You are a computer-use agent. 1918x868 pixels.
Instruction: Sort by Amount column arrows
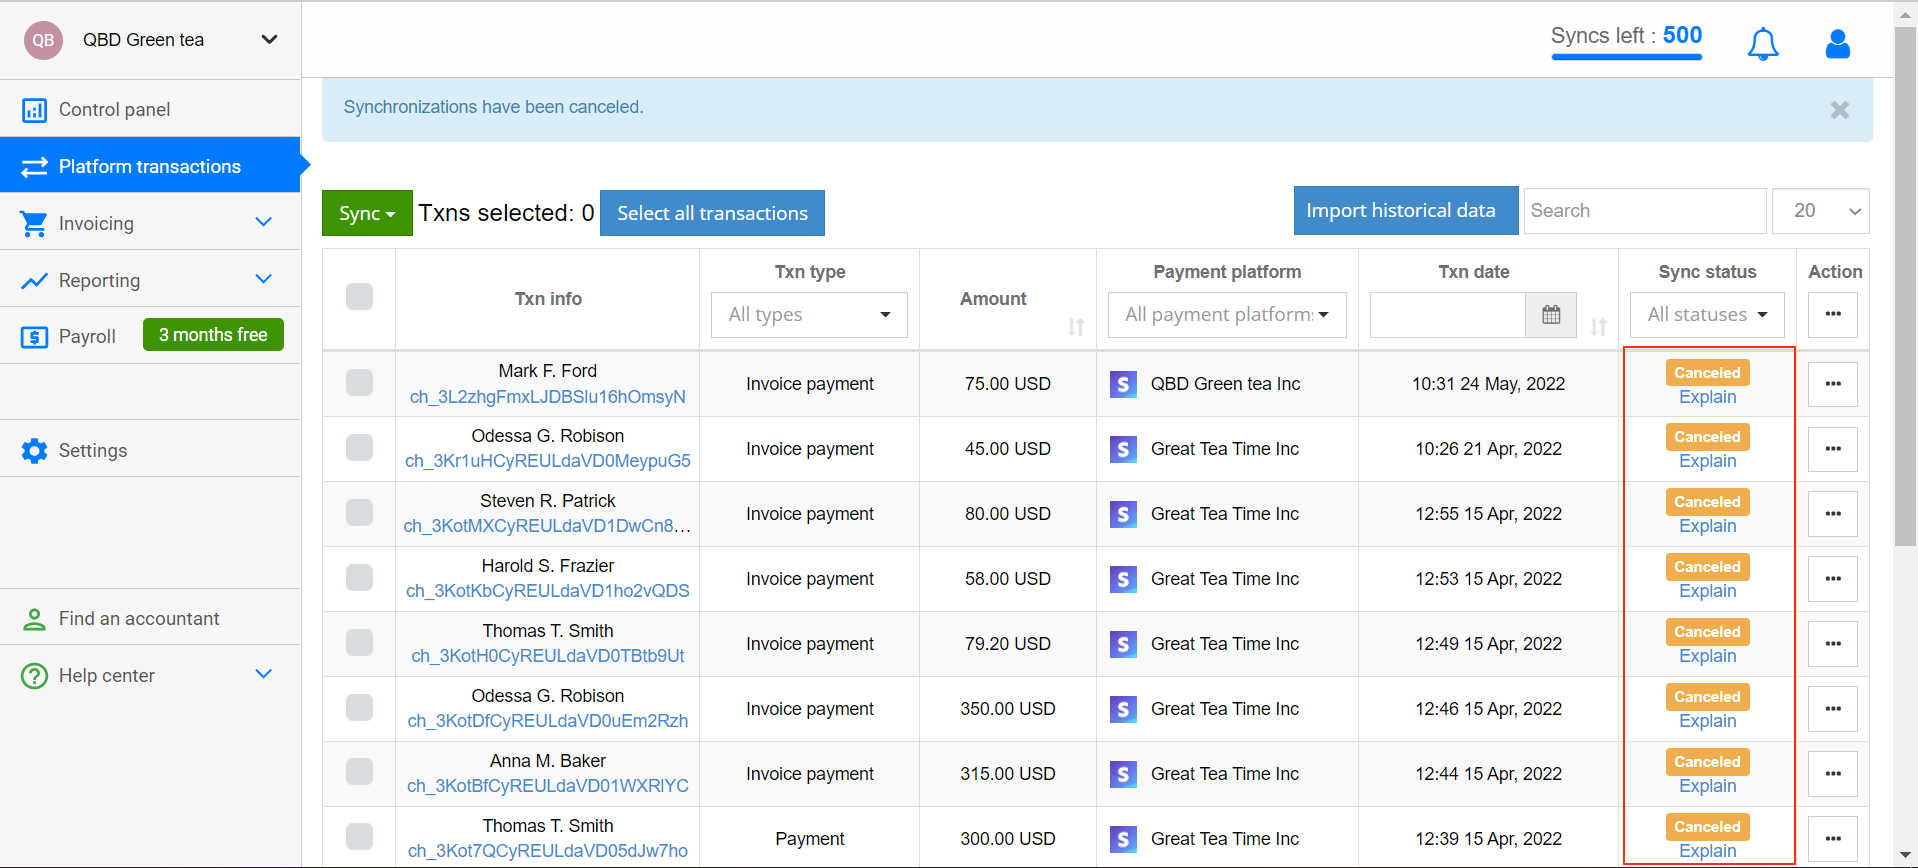pos(1076,327)
